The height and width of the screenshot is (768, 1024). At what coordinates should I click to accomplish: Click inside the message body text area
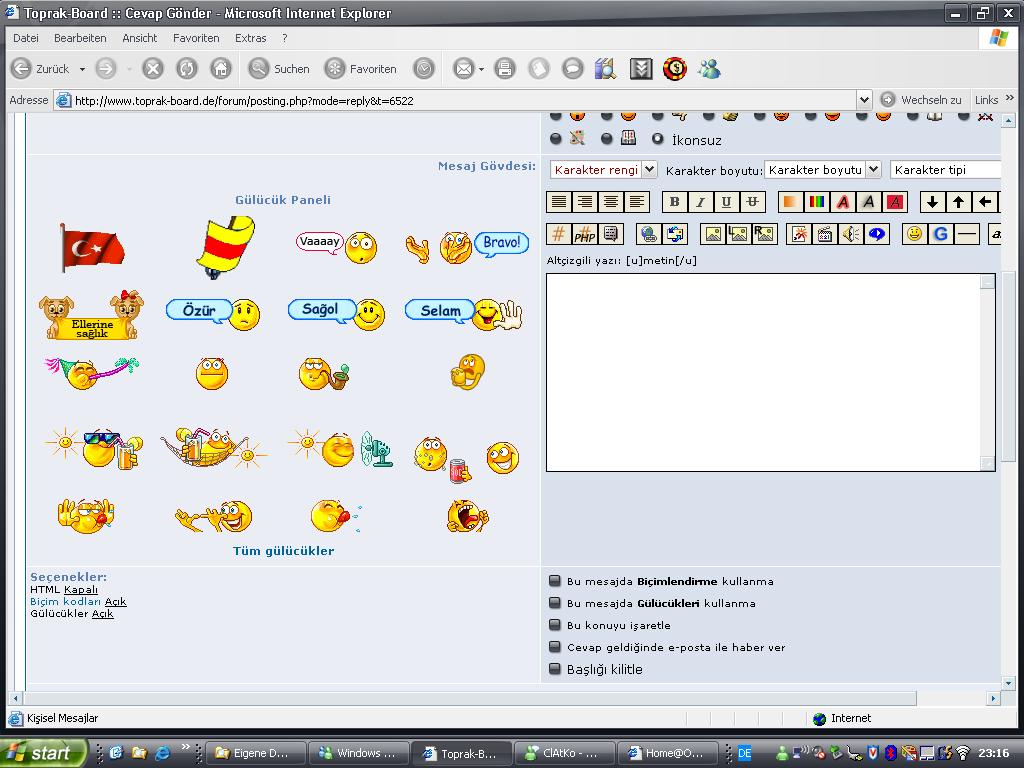[x=765, y=370]
